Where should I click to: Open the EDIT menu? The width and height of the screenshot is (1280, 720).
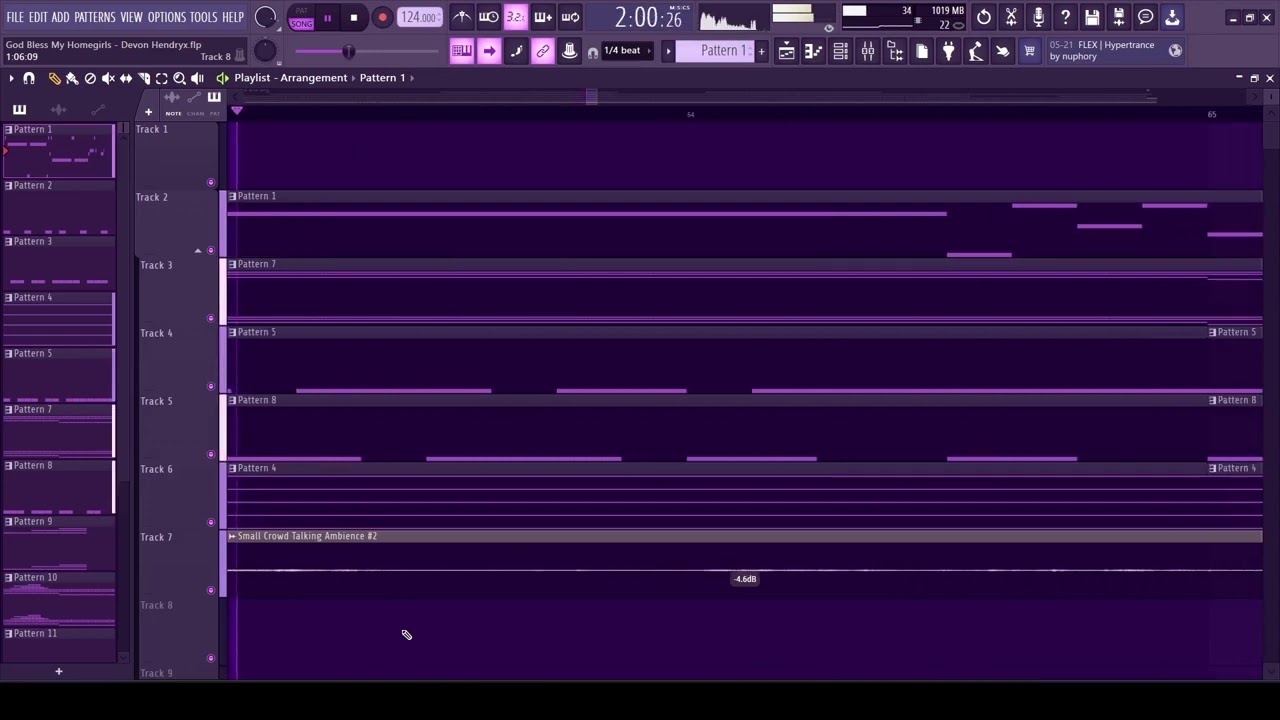point(38,17)
